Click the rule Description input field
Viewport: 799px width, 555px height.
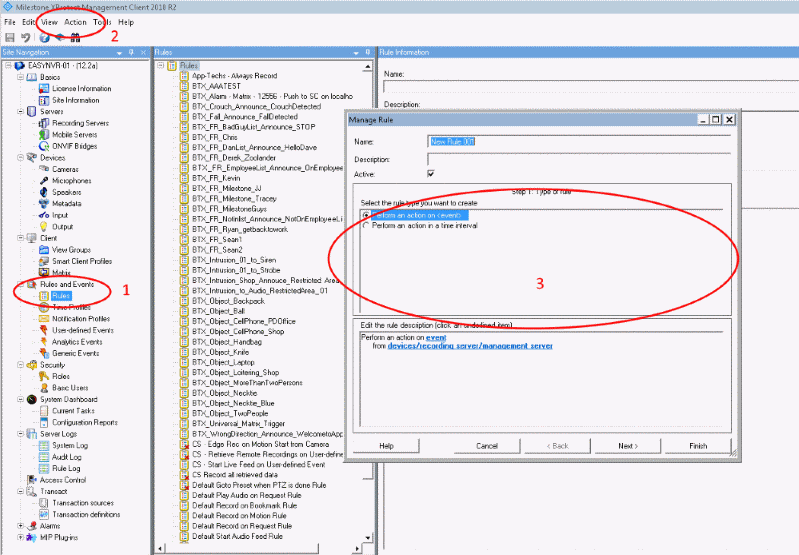(579, 160)
